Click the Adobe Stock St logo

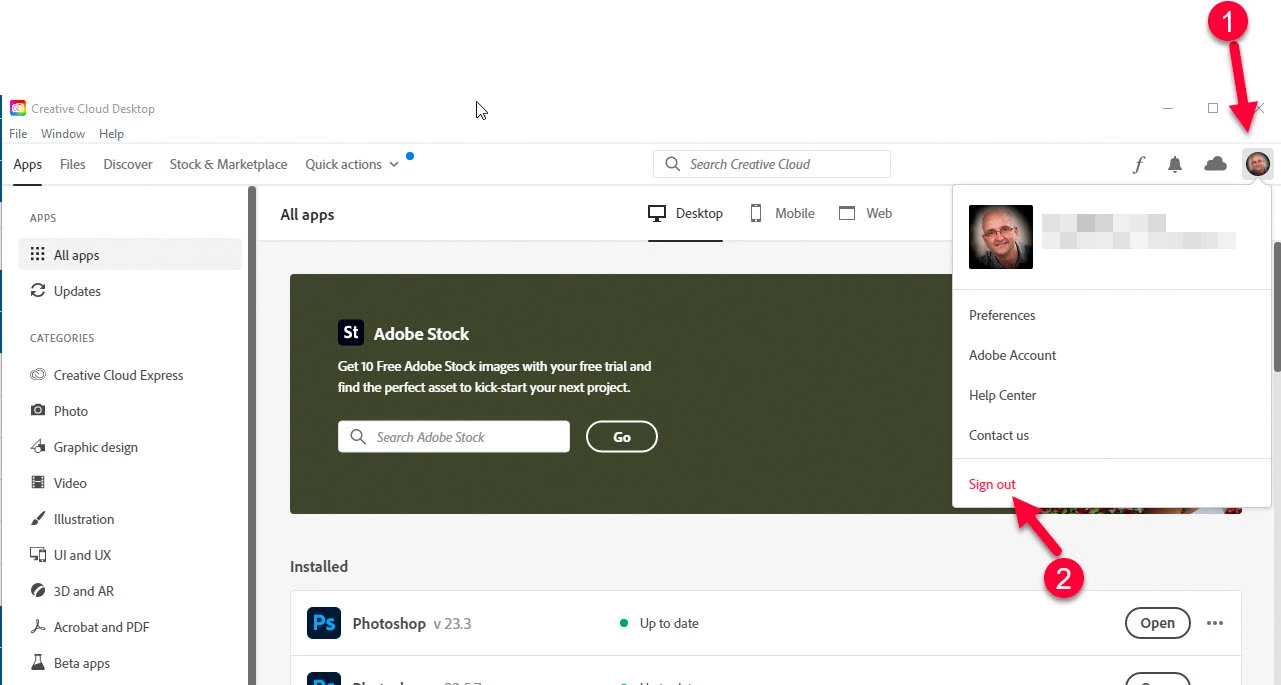350,333
